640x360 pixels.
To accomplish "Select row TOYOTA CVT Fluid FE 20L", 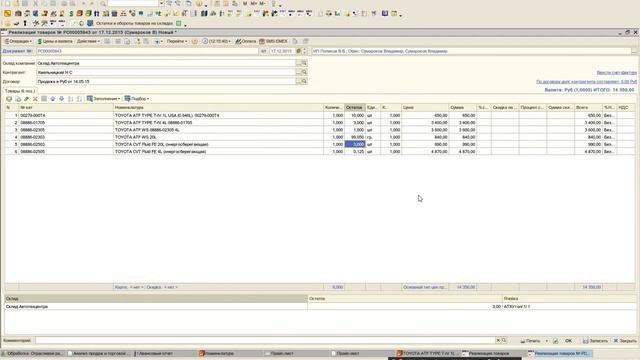I will click(x=320, y=144).
